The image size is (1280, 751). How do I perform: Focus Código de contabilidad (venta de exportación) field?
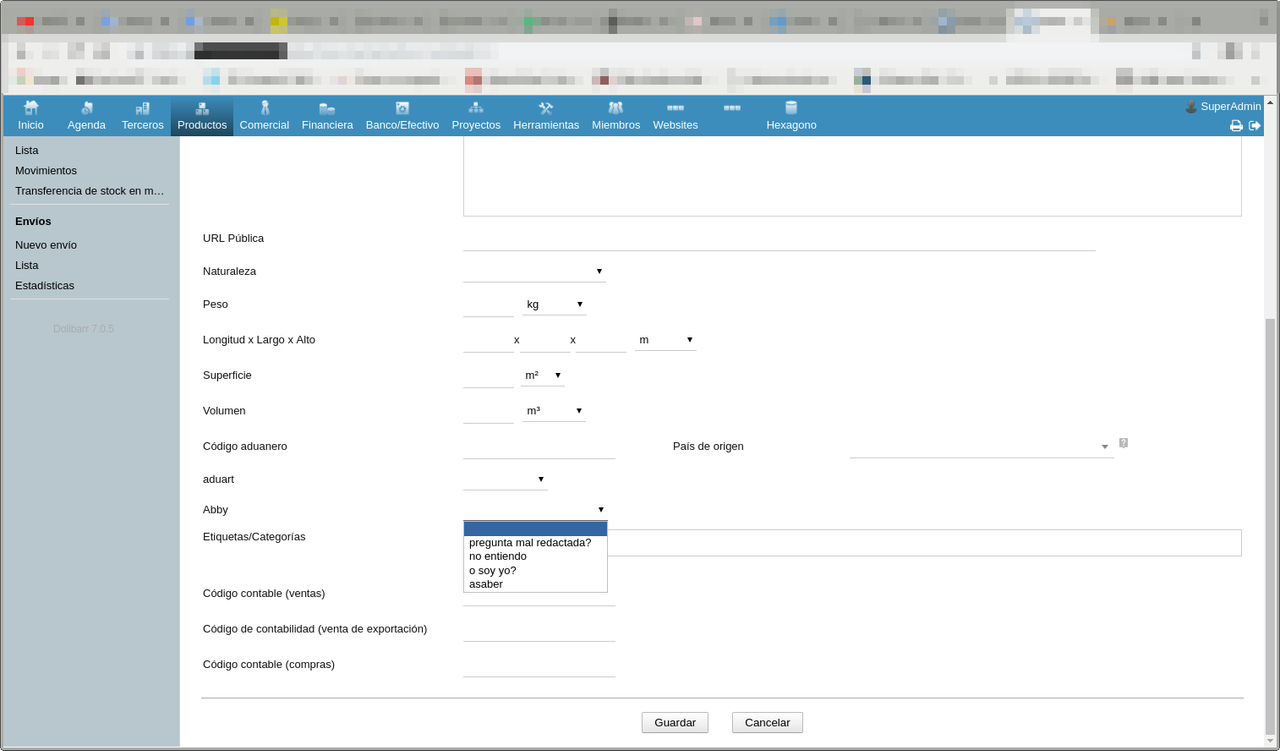point(539,629)
